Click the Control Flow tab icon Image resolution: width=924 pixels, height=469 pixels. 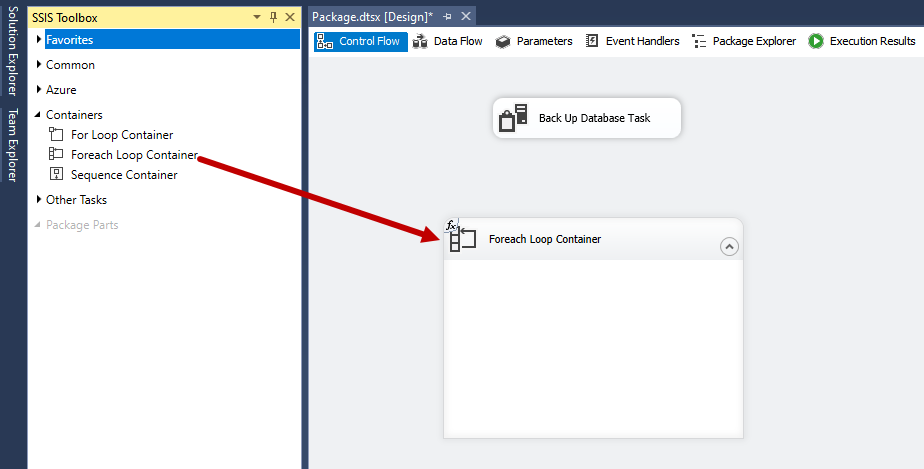(325, 41)
